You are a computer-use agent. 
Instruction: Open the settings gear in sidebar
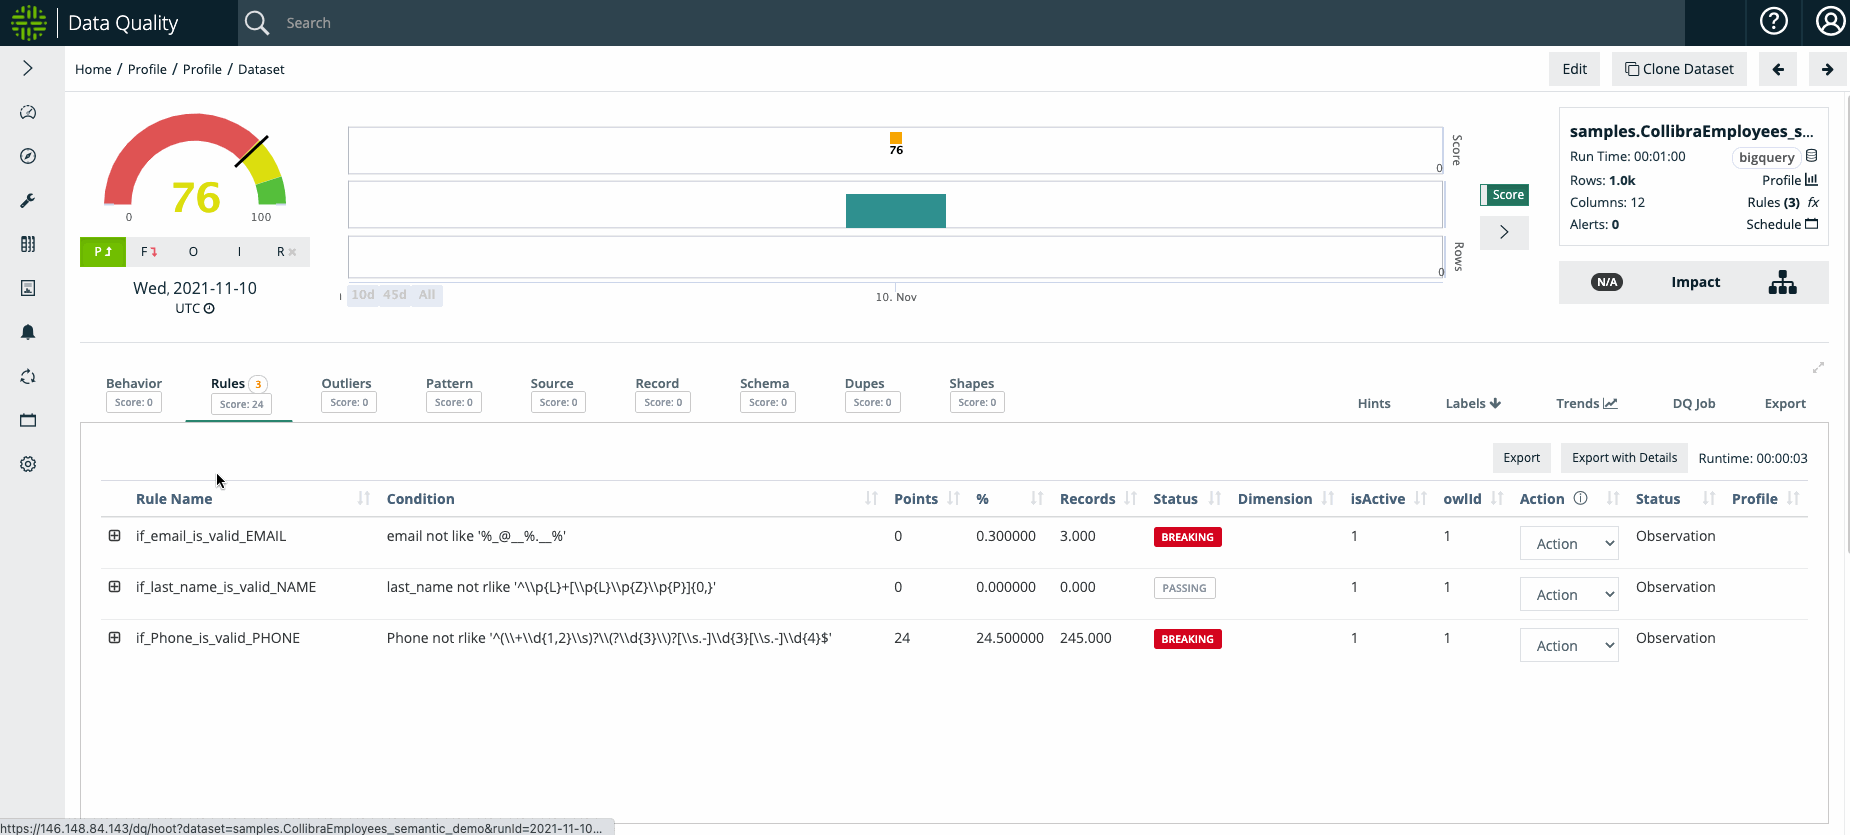tap(28, 464)
